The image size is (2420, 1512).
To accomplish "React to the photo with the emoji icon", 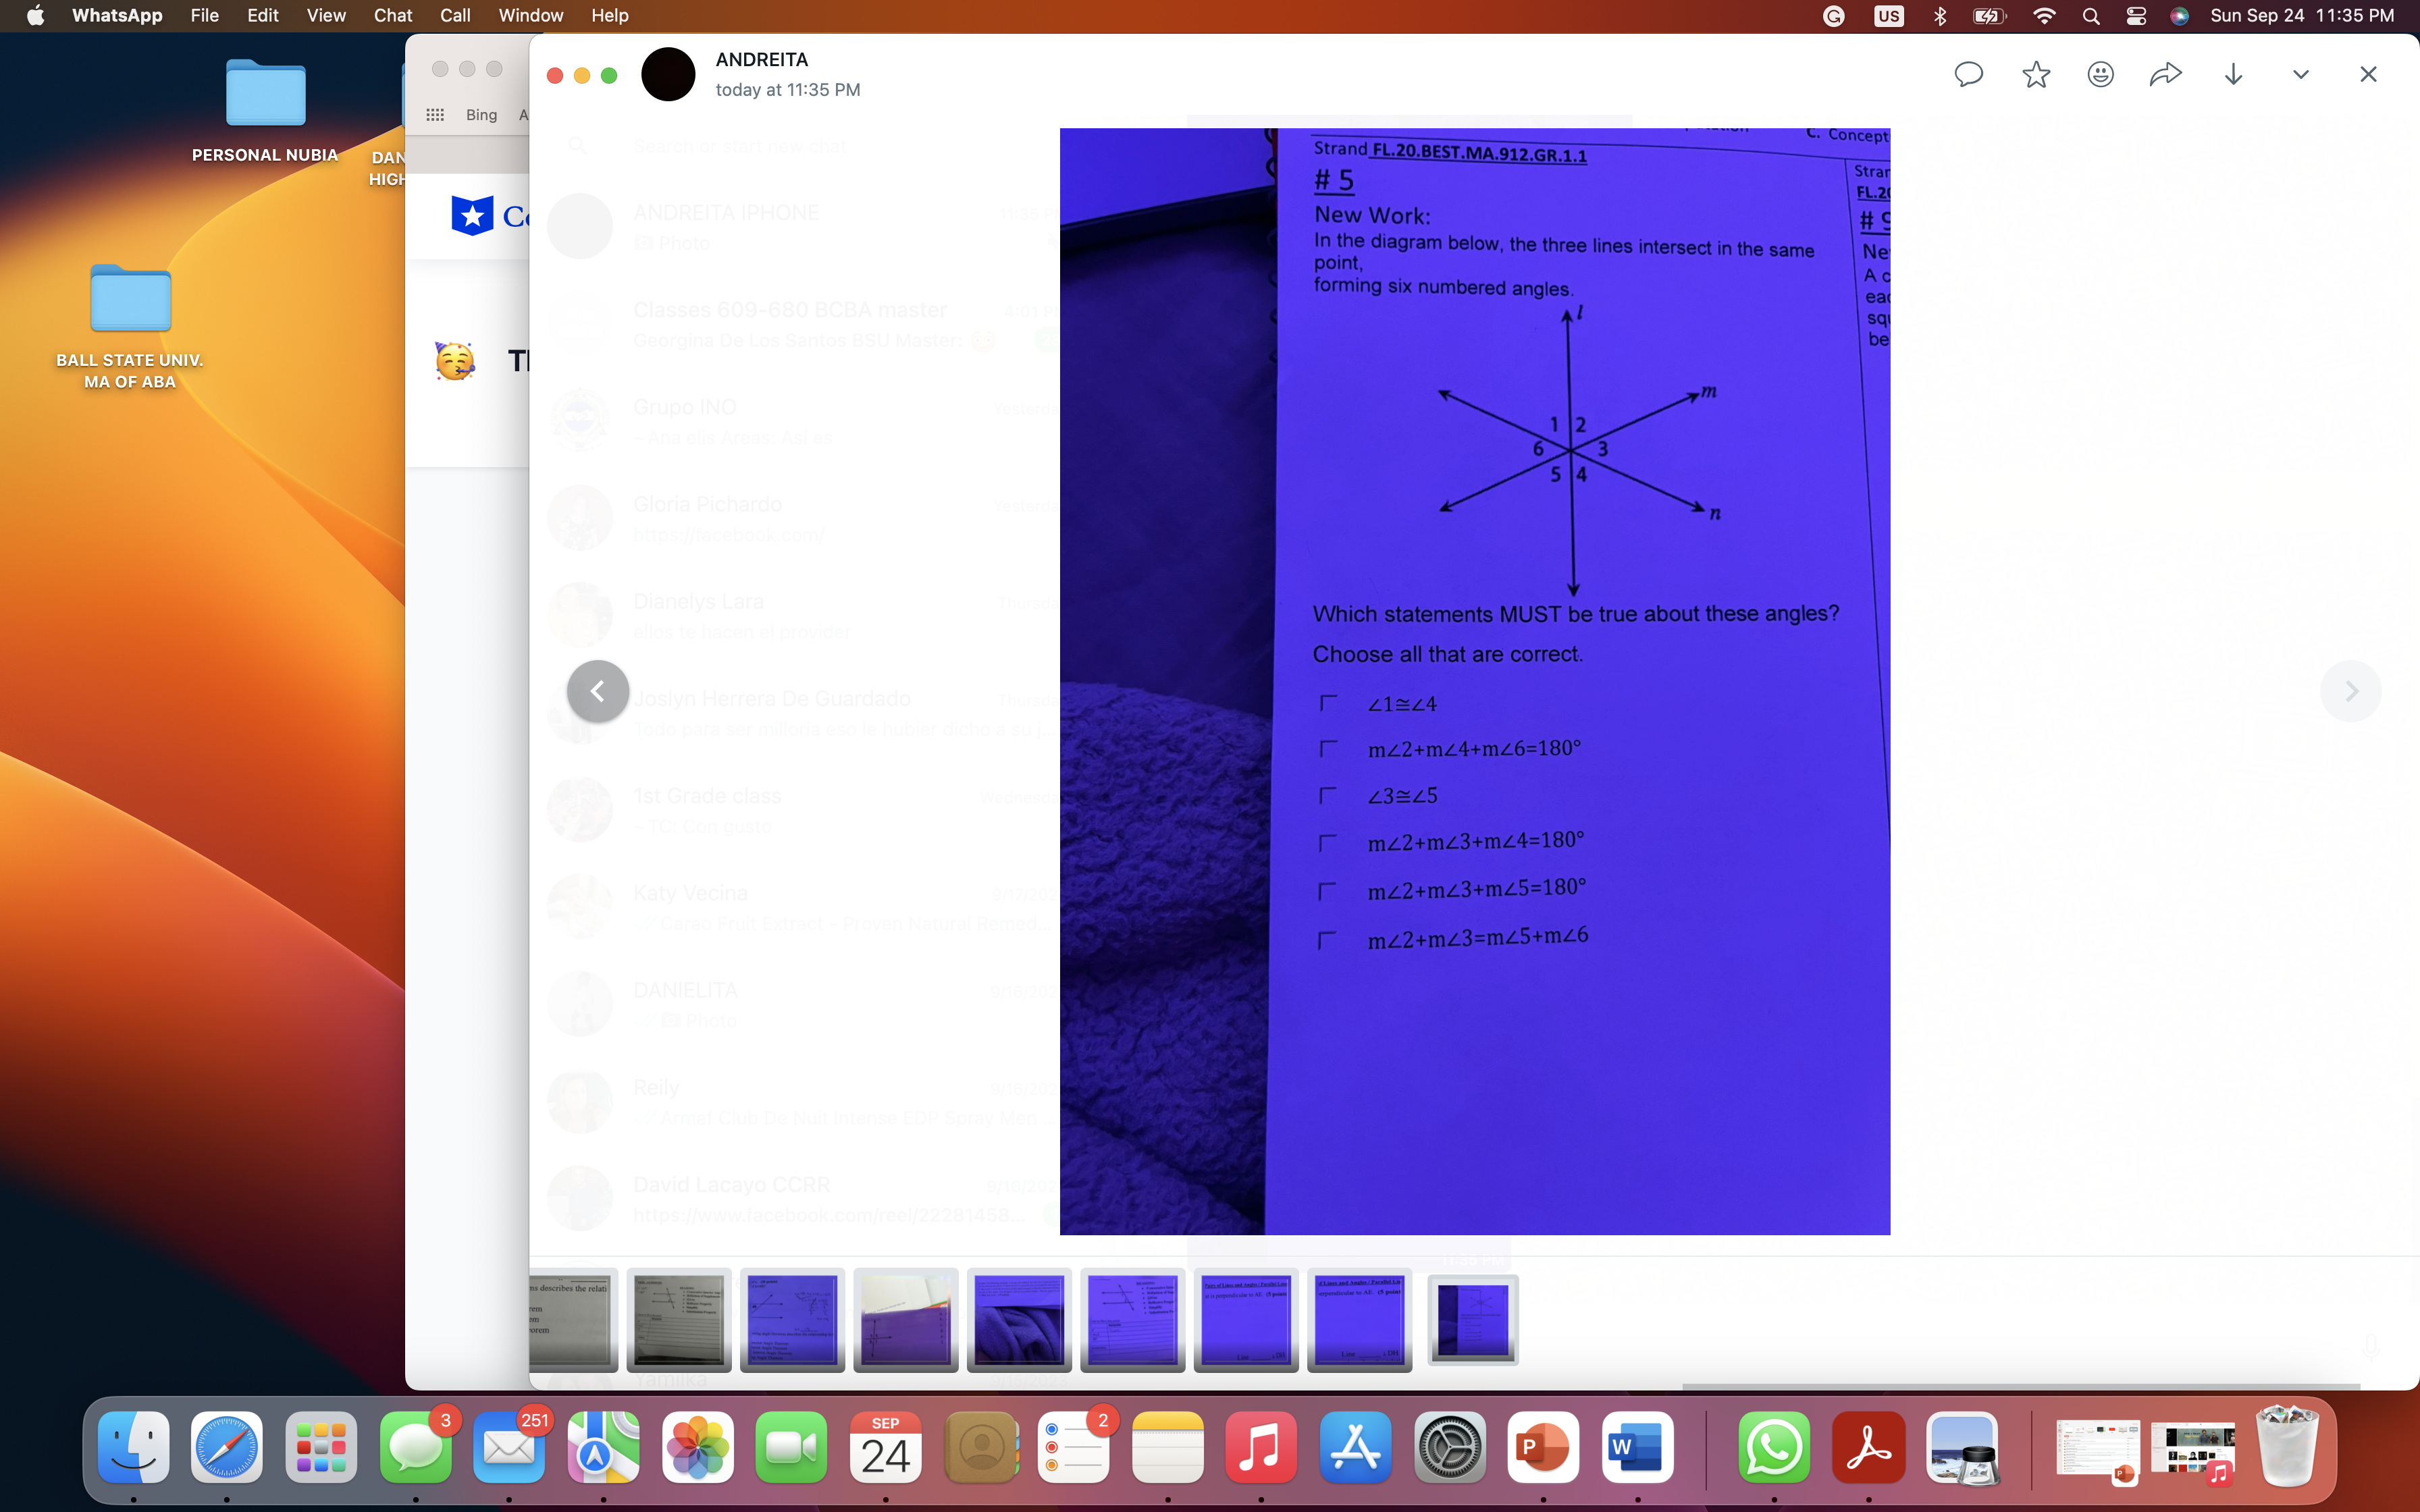I will coord(2100,74).
